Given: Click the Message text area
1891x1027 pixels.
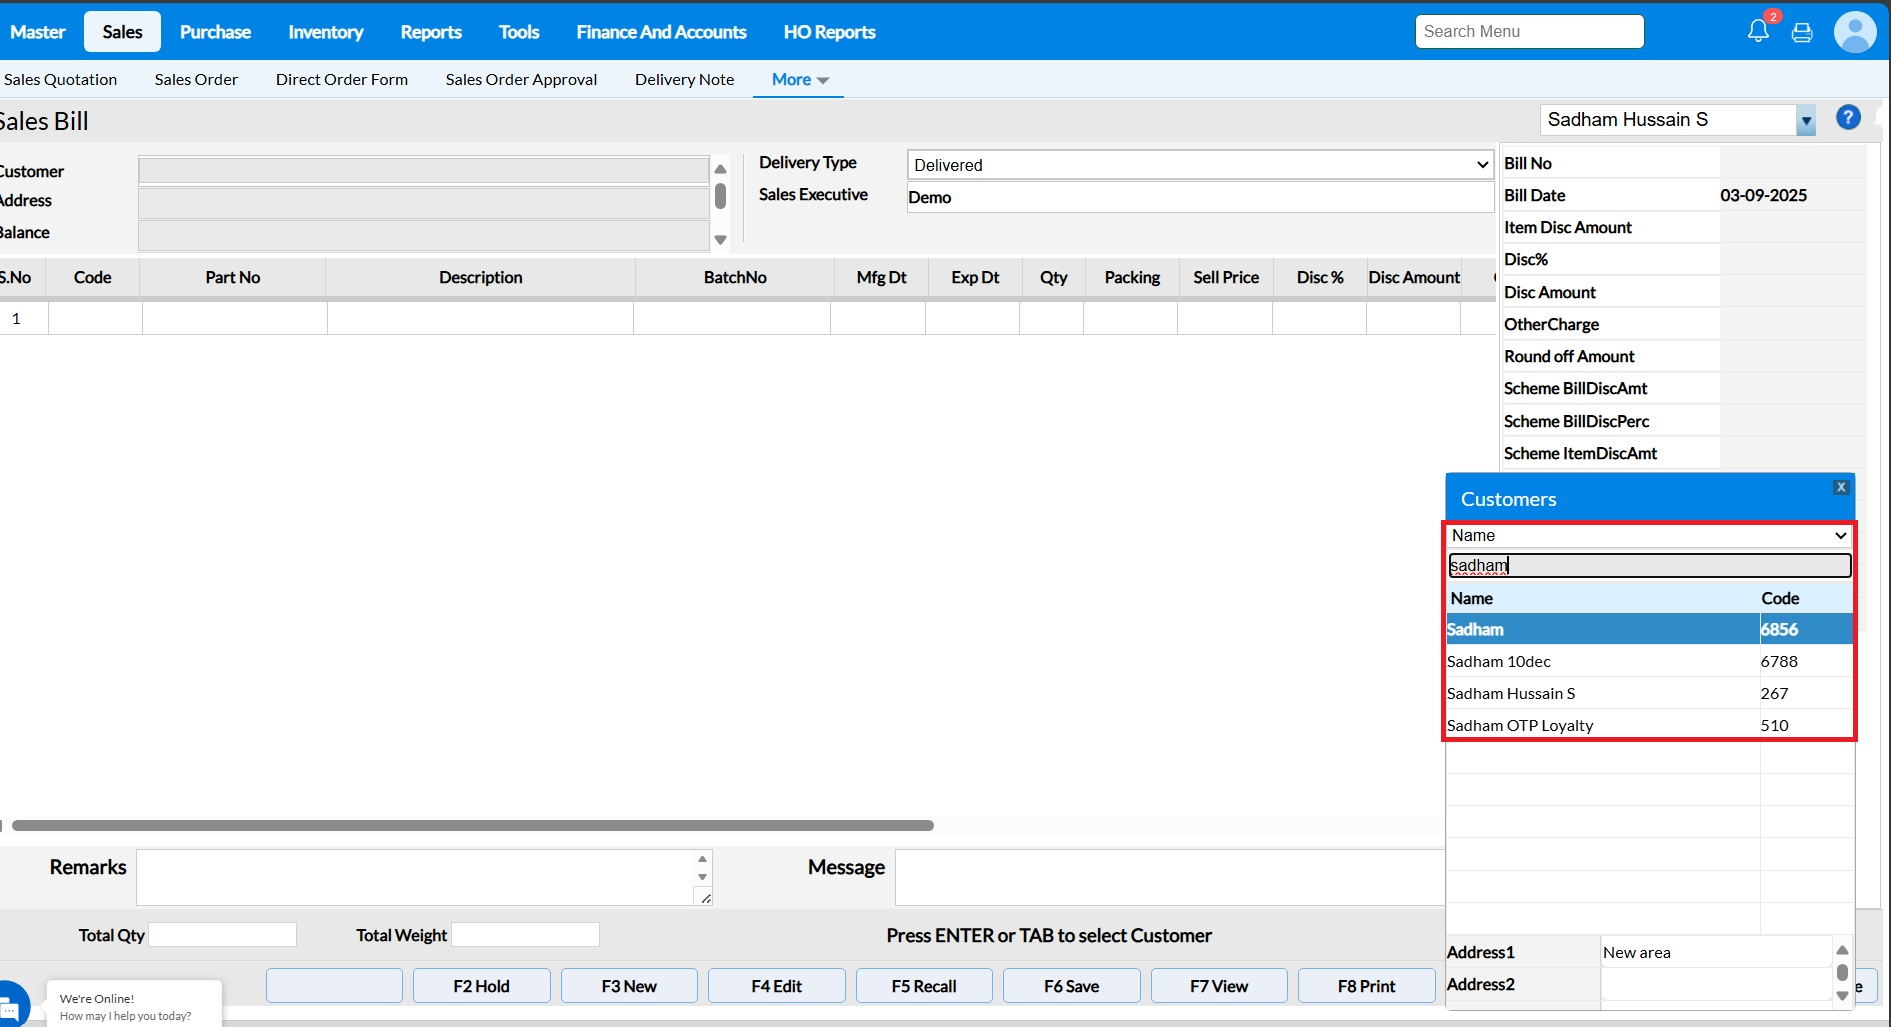Looking at the screenshot, I should click(x=1170, y=877).
